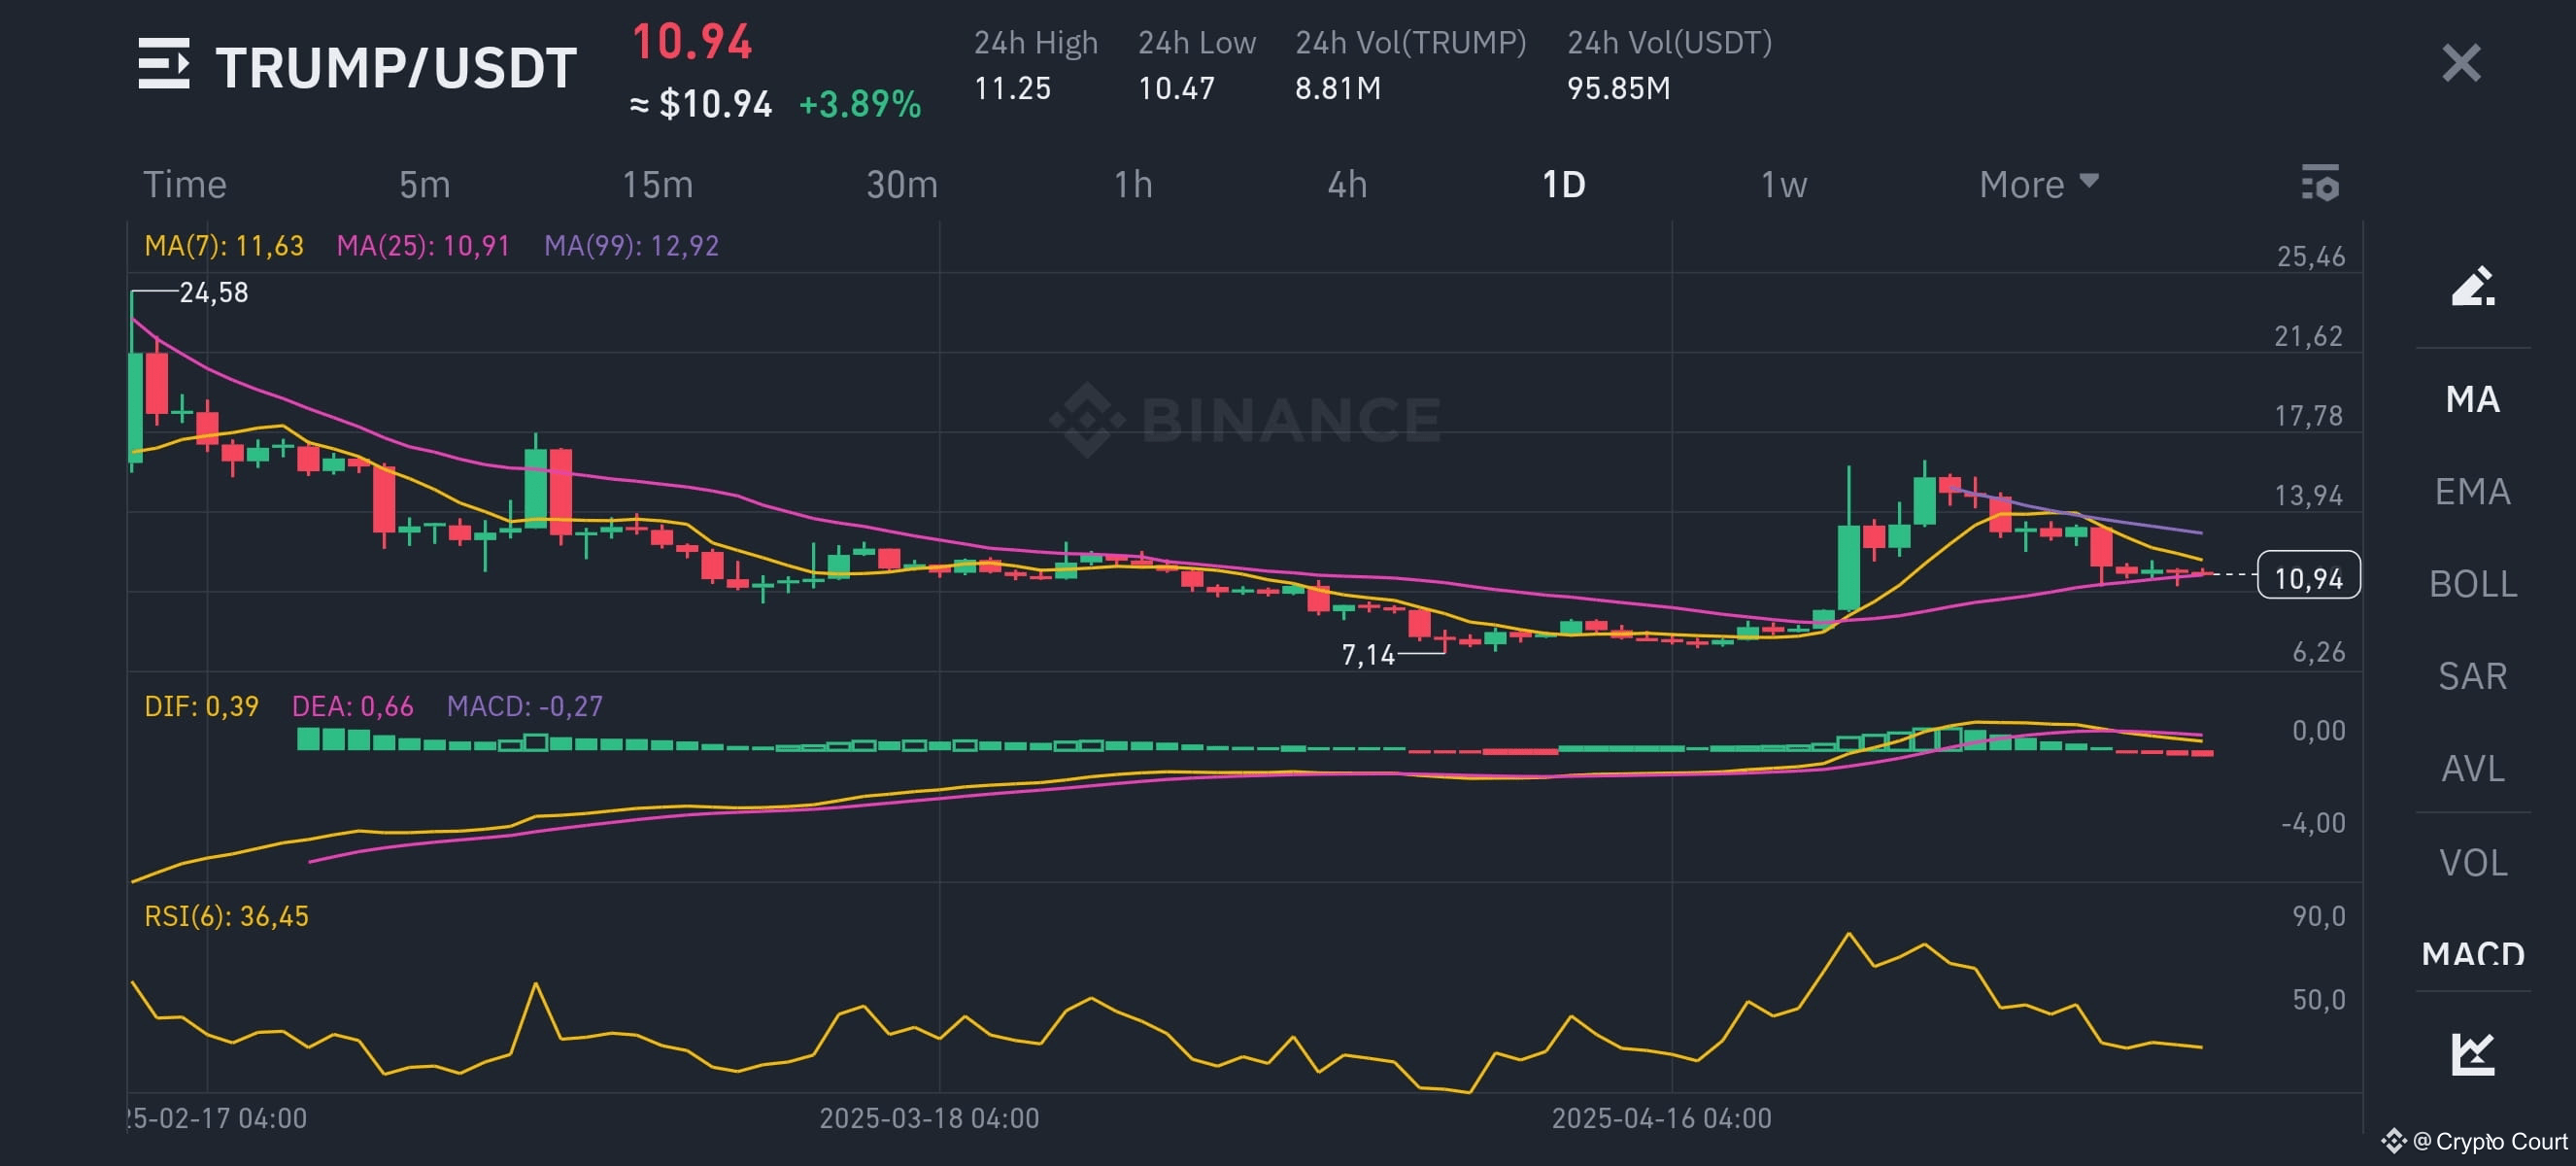Close the chart with the X icon
2576x1166 pixels.
[x=2461, y=63]
